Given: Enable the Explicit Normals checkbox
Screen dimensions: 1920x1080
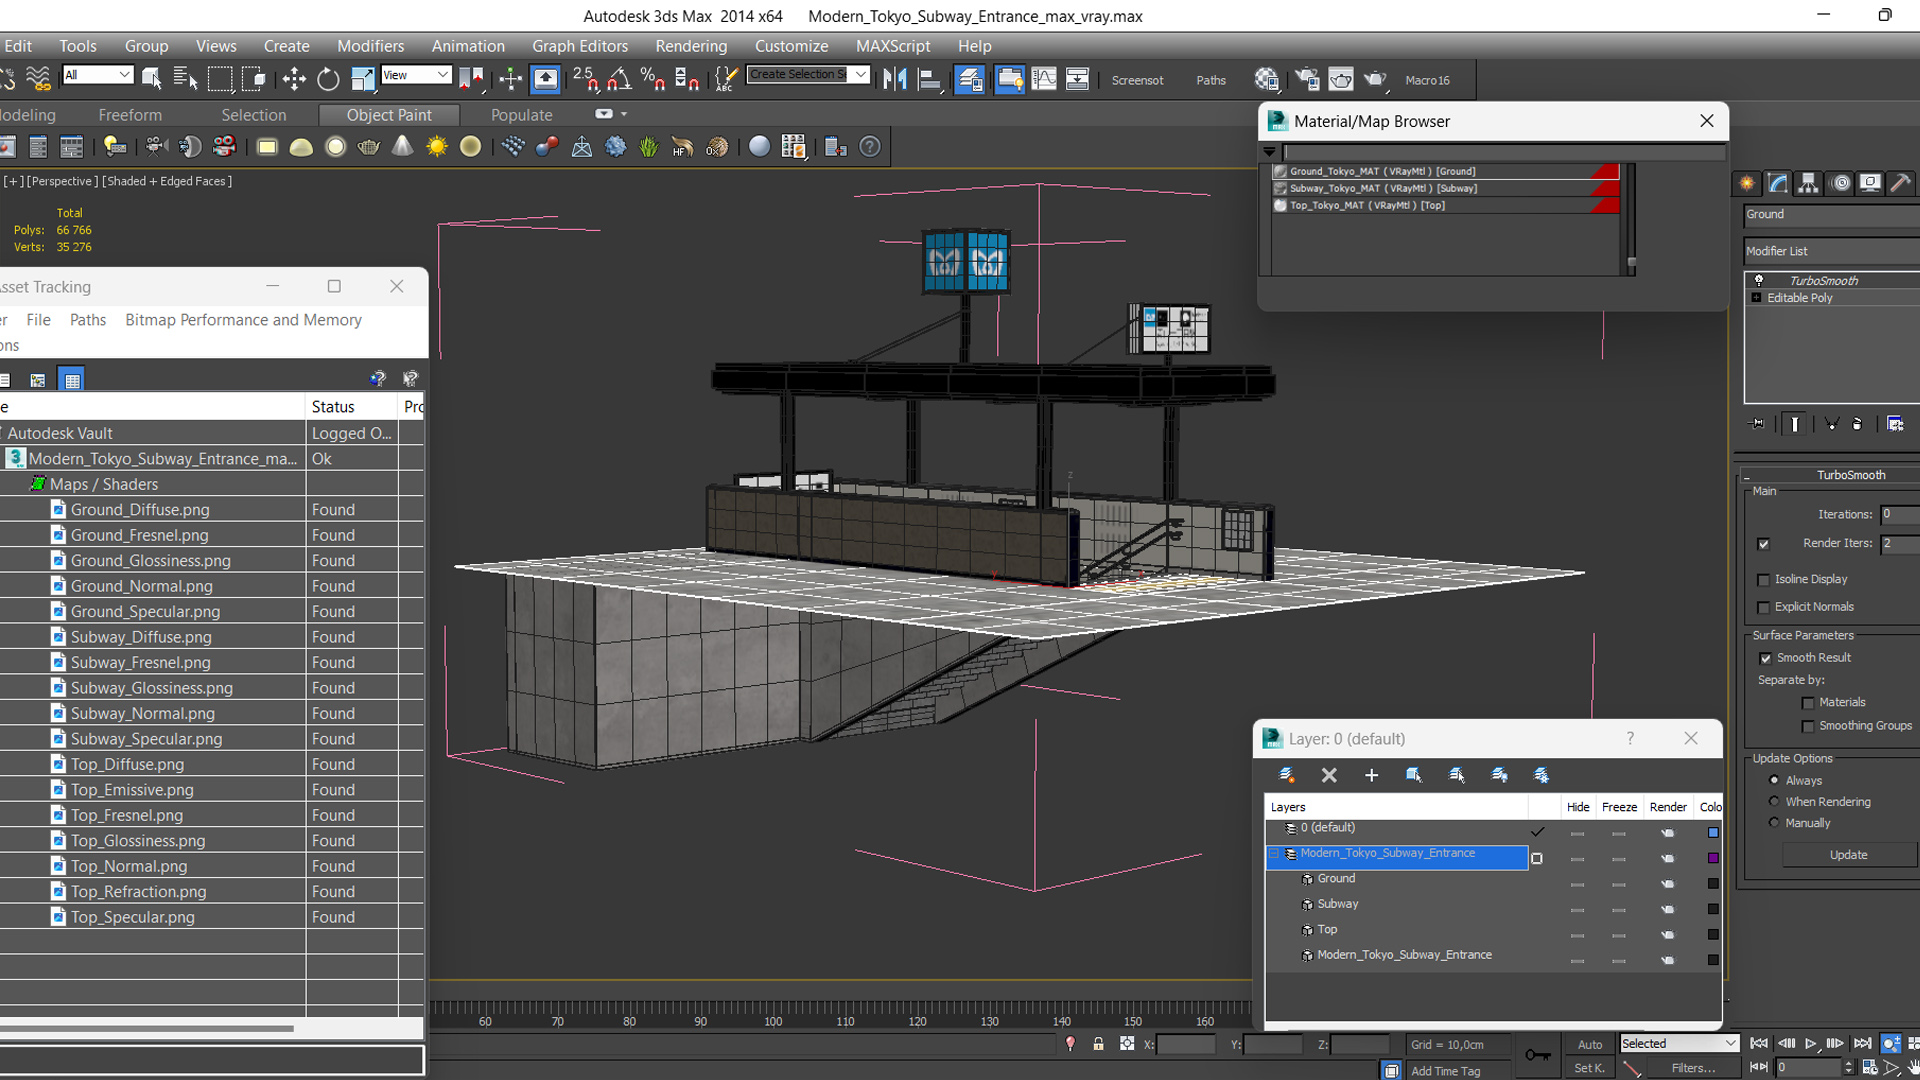Looking at the screenshot, I should (1764, 608).
